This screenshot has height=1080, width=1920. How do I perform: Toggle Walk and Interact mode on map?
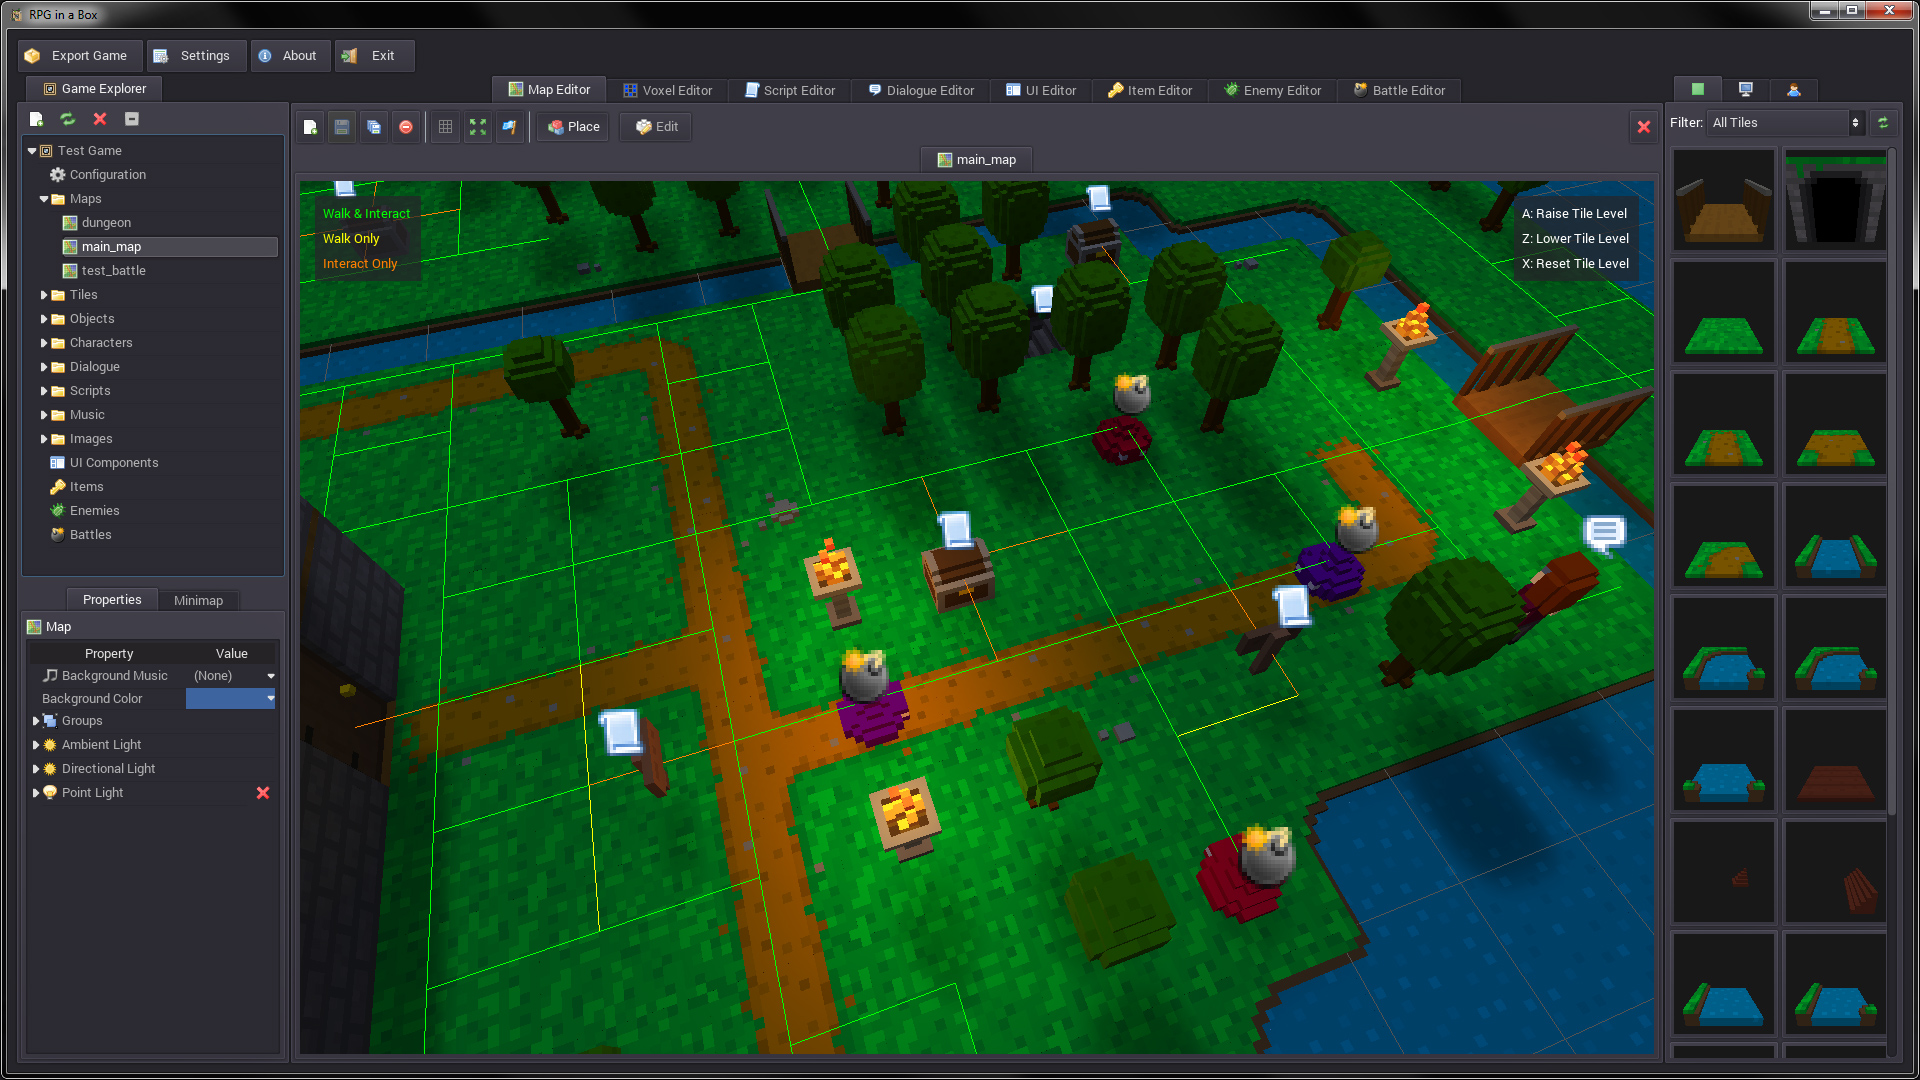(368, 212)
